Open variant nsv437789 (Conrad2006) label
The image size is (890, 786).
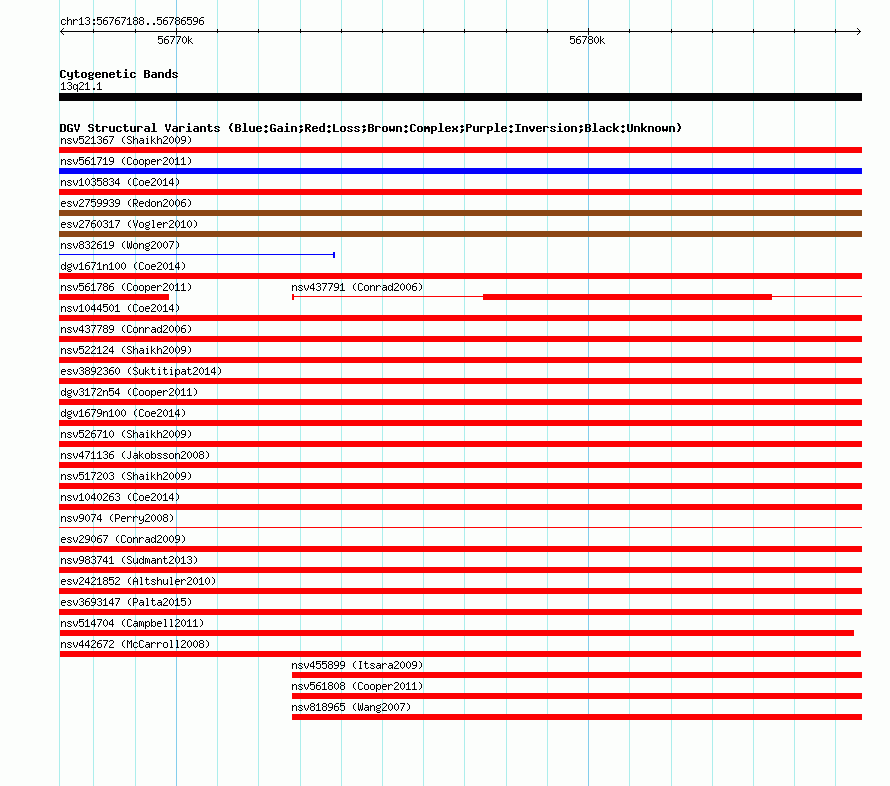pos(126,329)
